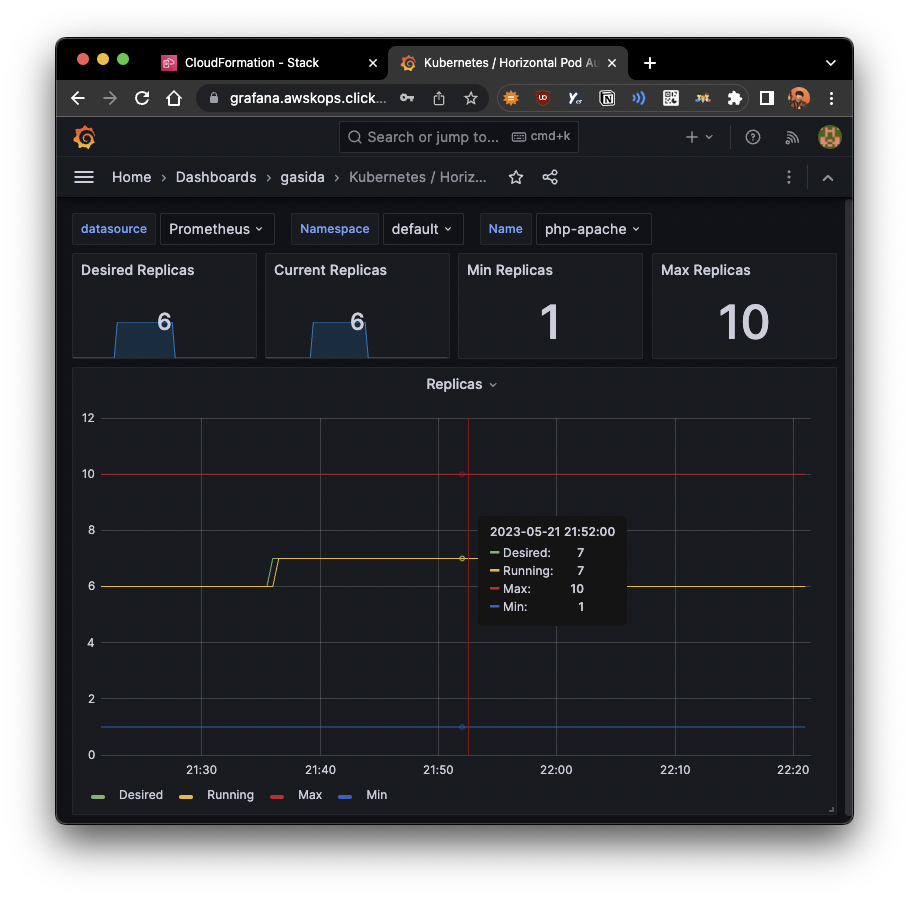
Task: Go to browser home page
Action: (x=174, y=98)
